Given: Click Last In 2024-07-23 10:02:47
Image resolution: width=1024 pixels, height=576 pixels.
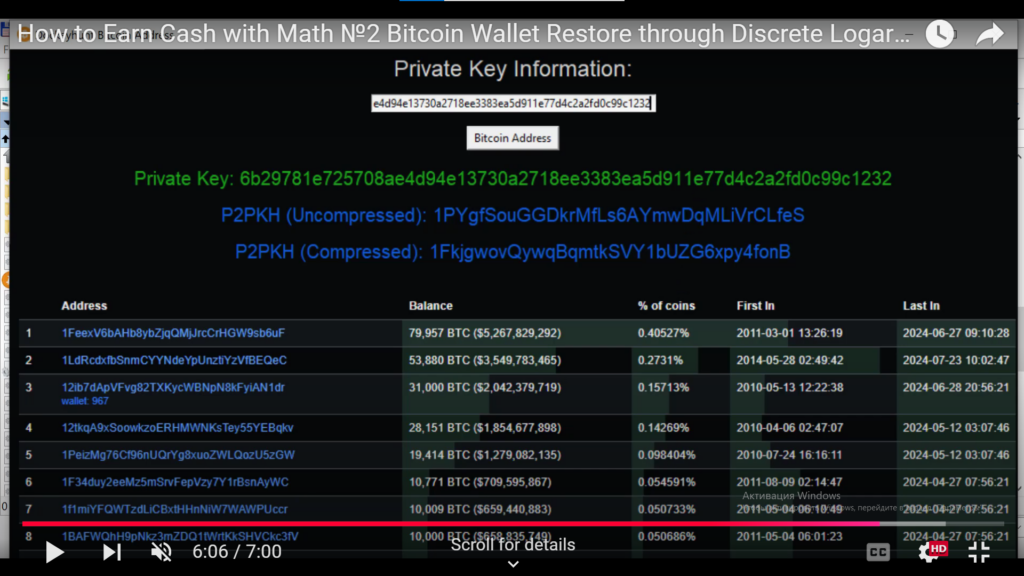Looking at the screenshot, I should coord(956,360).
